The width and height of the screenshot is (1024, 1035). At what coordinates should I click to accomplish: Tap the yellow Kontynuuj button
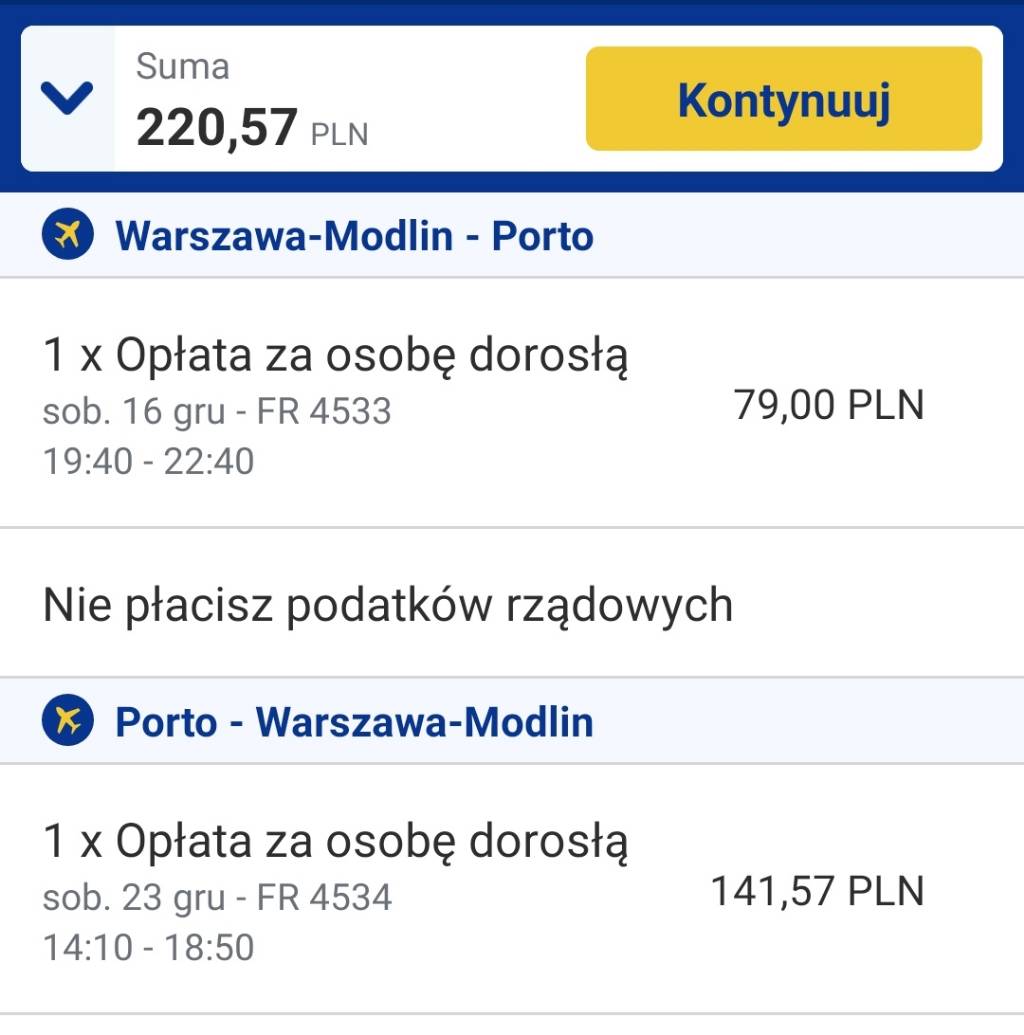pos(784,99)
